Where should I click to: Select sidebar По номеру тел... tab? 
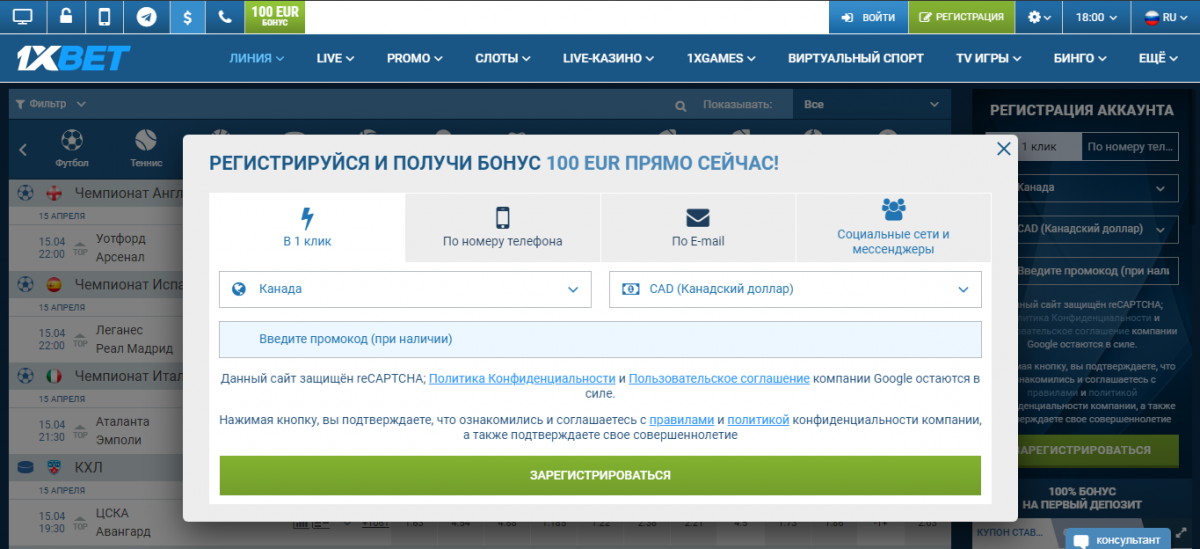coord(1130,147)
